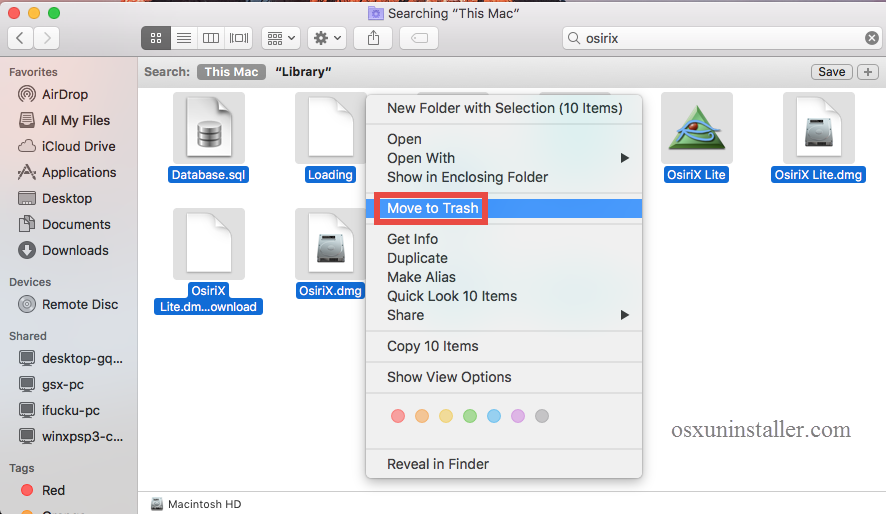Select shared computer desktop-gq...
886x514 pixels.
(x=71, y=359)
